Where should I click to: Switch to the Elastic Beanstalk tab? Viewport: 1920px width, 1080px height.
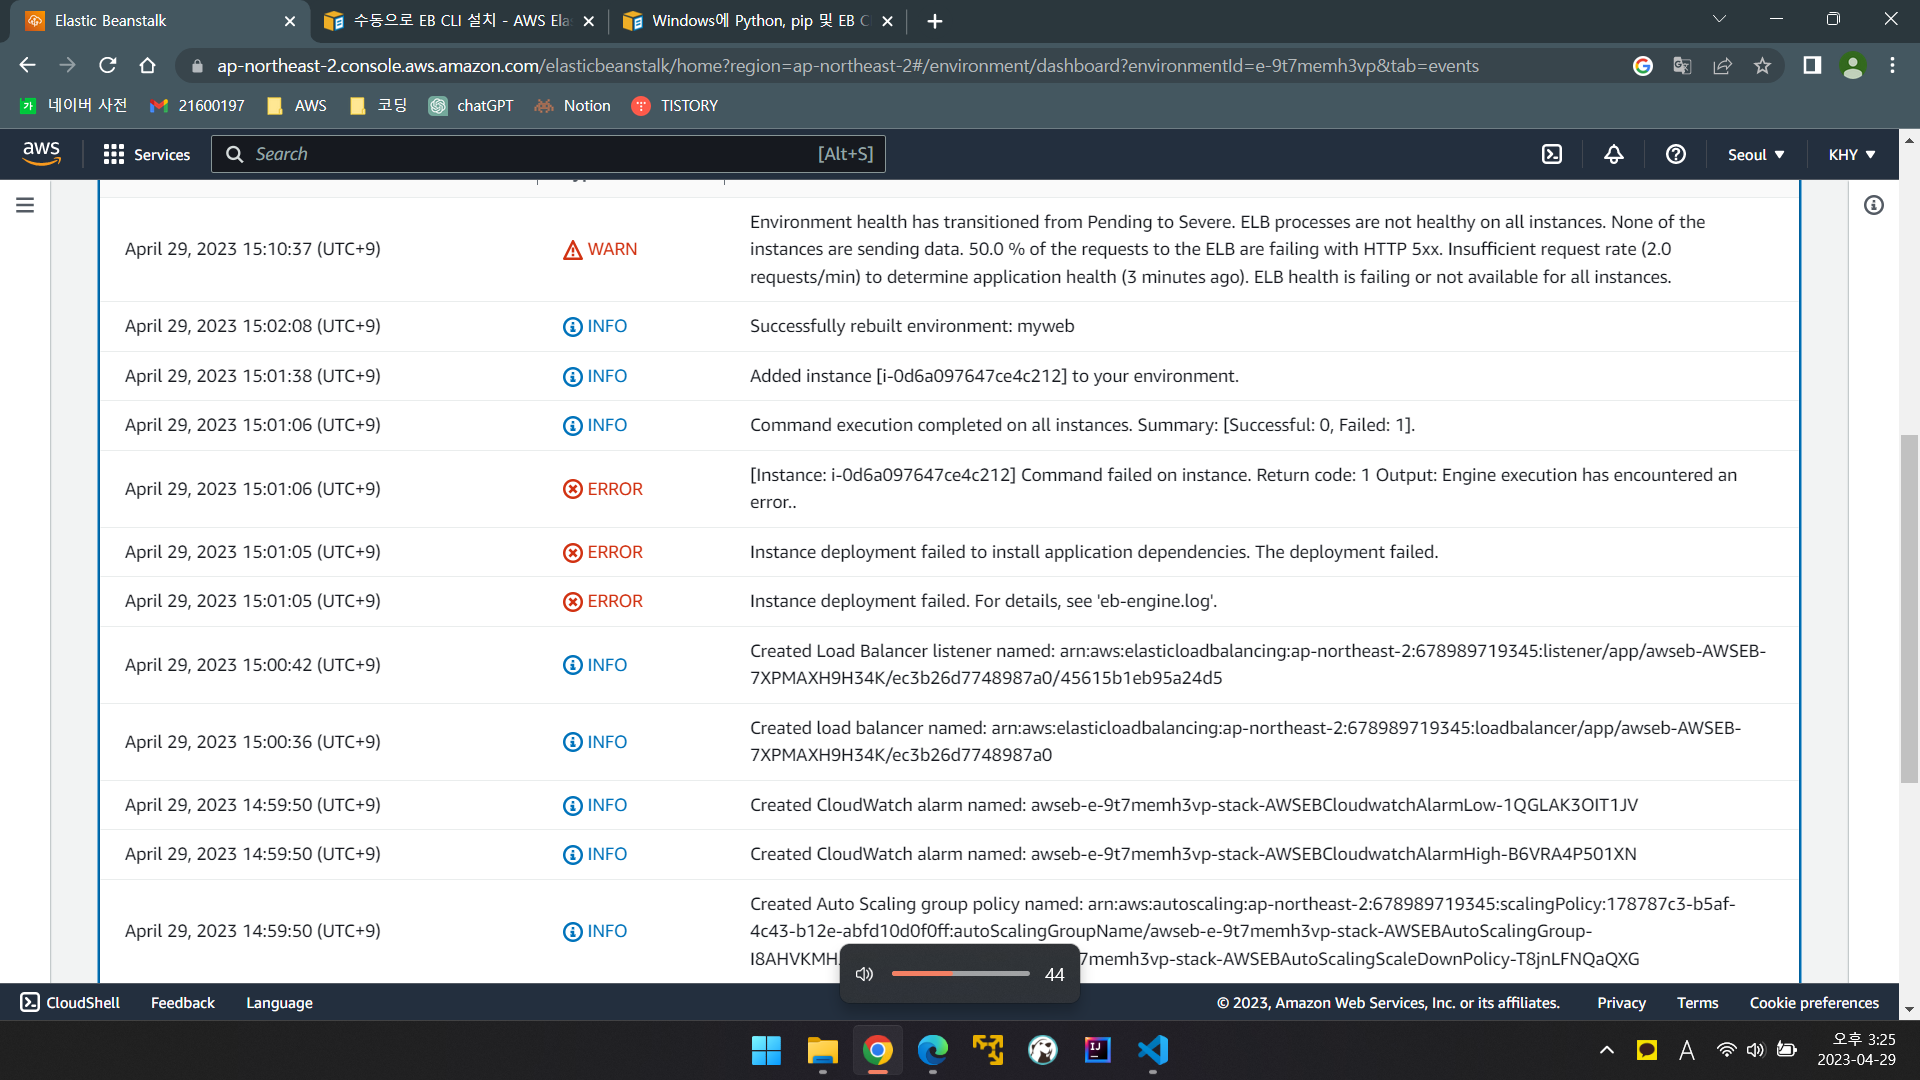pyautogui.click(x=160, y=20)
